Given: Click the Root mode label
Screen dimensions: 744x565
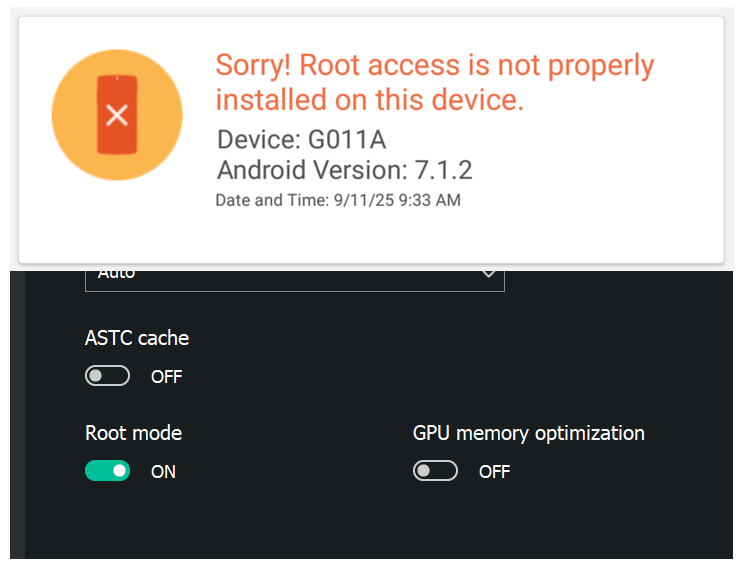Looking at the screenshot, I should pos(133,433).
